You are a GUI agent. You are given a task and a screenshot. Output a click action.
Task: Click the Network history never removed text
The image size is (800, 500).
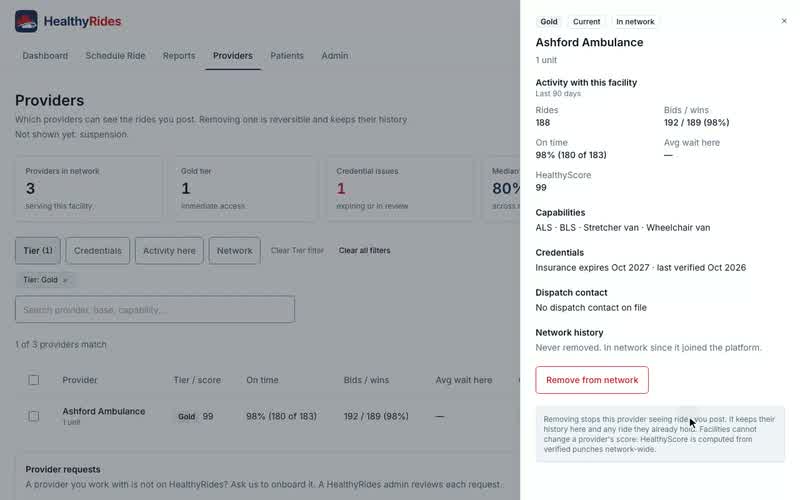(648, 348)
